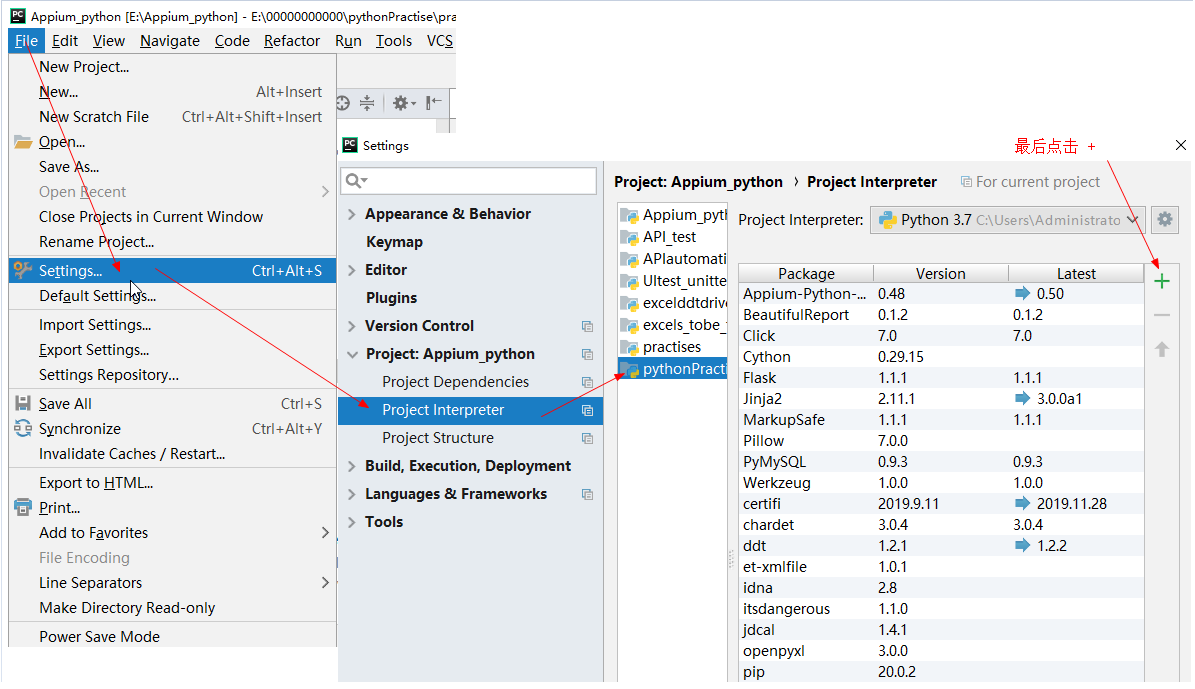Click the green plus to install a package

(1161, 281)
